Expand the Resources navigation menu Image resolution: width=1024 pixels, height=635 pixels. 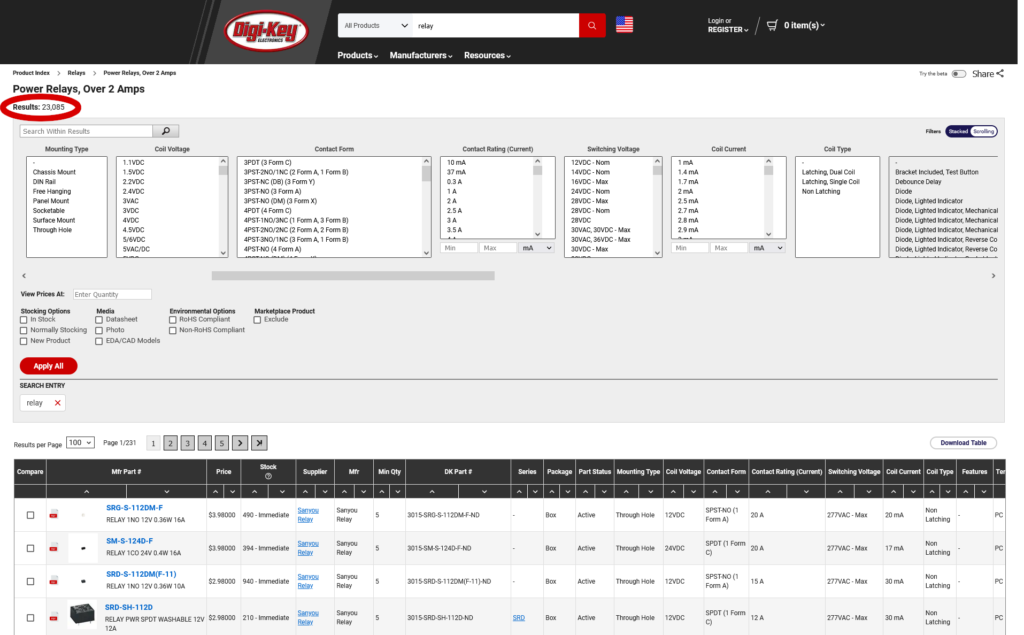coord(487,56)
